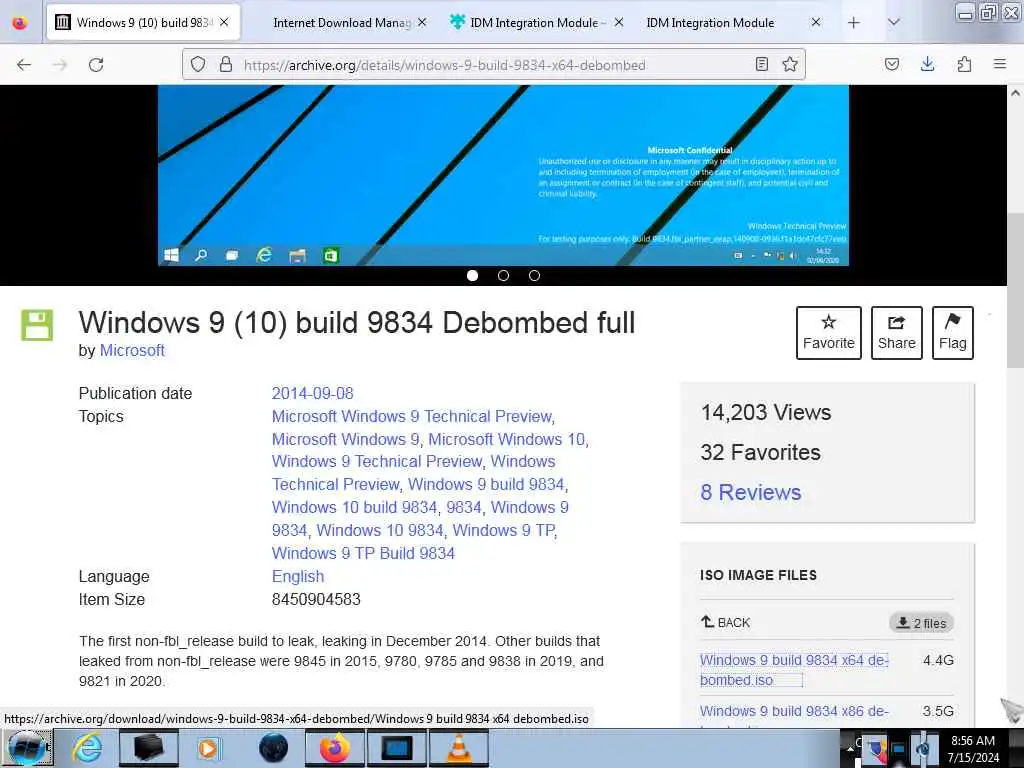The width and height of the screenshot is (1024, 768).
Task: Open the Windows 9 TP topic link
Action: pos(504,530)
